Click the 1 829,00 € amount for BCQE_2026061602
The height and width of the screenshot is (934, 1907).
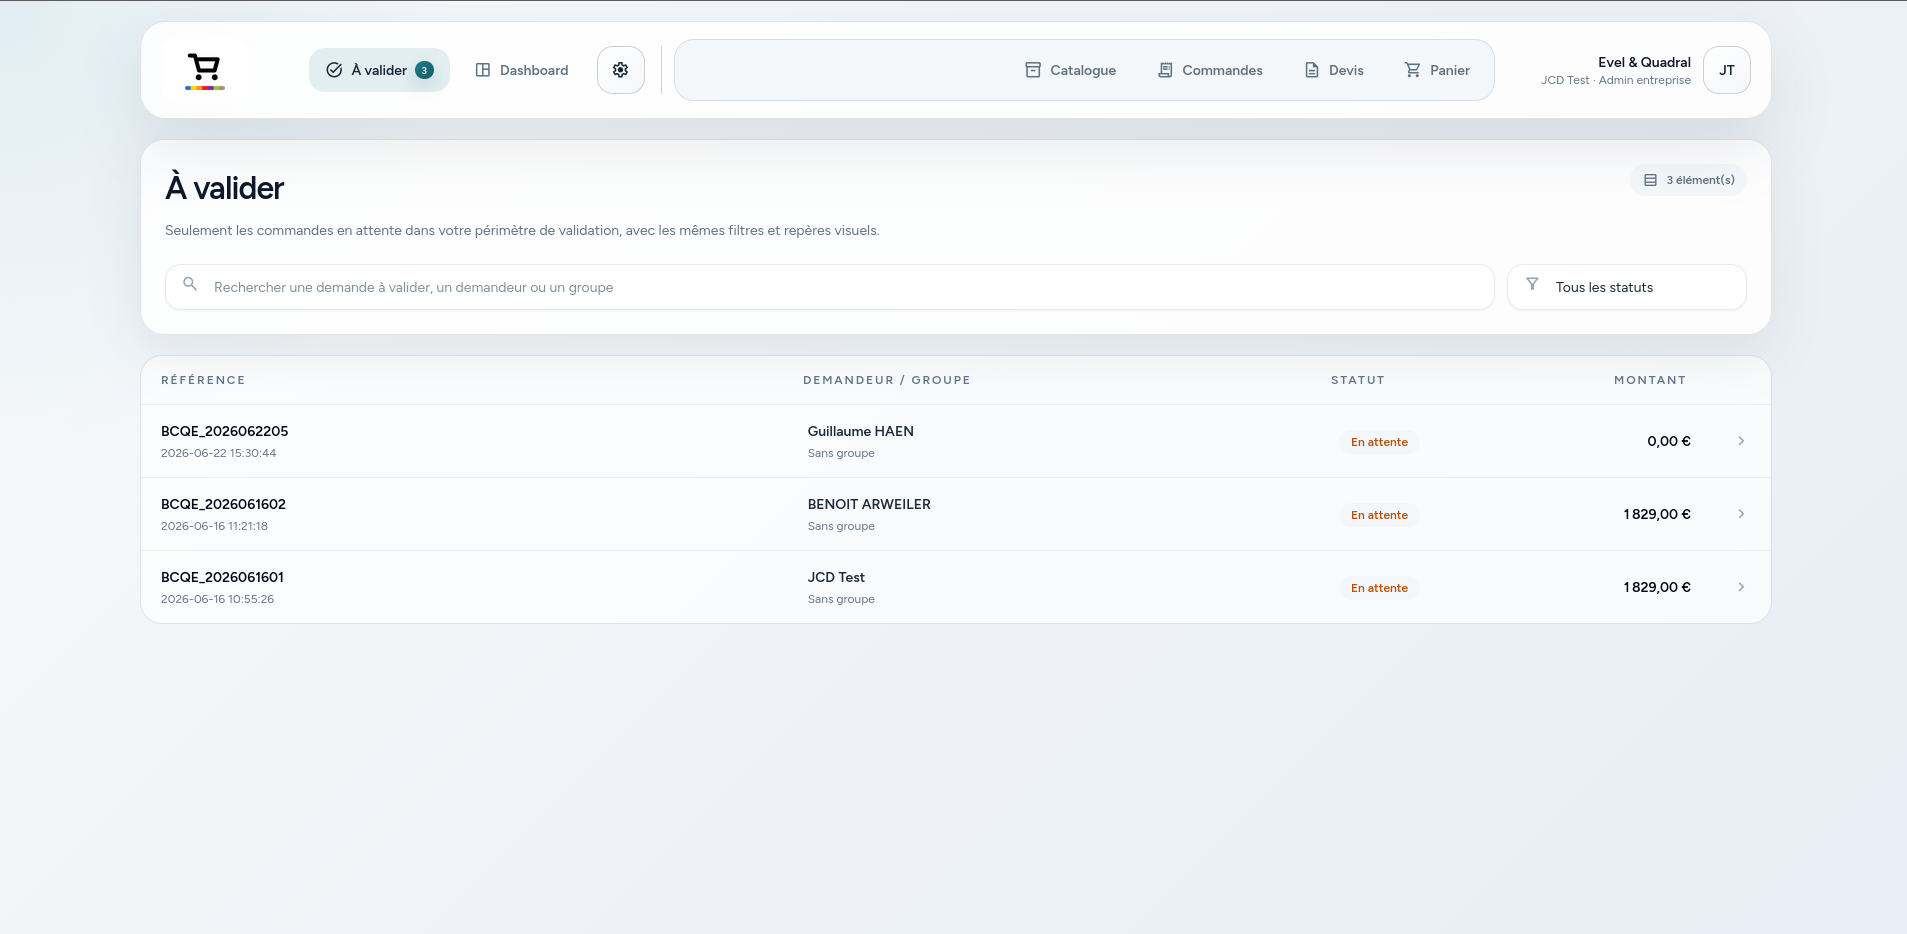click(1657, 514)
